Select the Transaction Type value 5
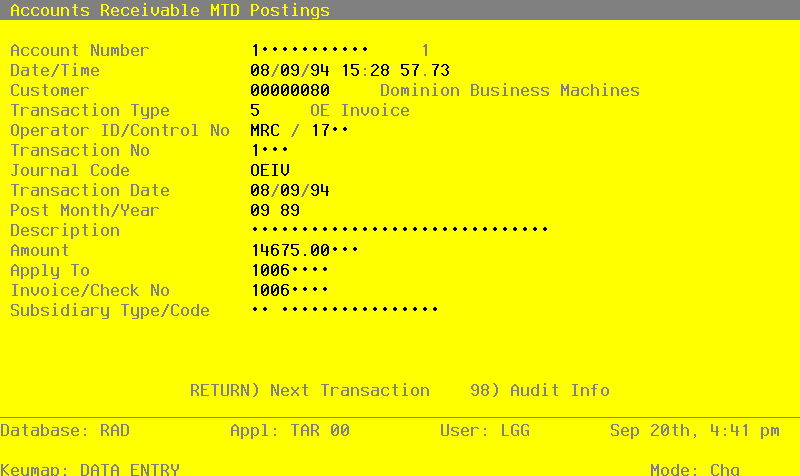The image size is (800, 476). (x=255, y=110)
